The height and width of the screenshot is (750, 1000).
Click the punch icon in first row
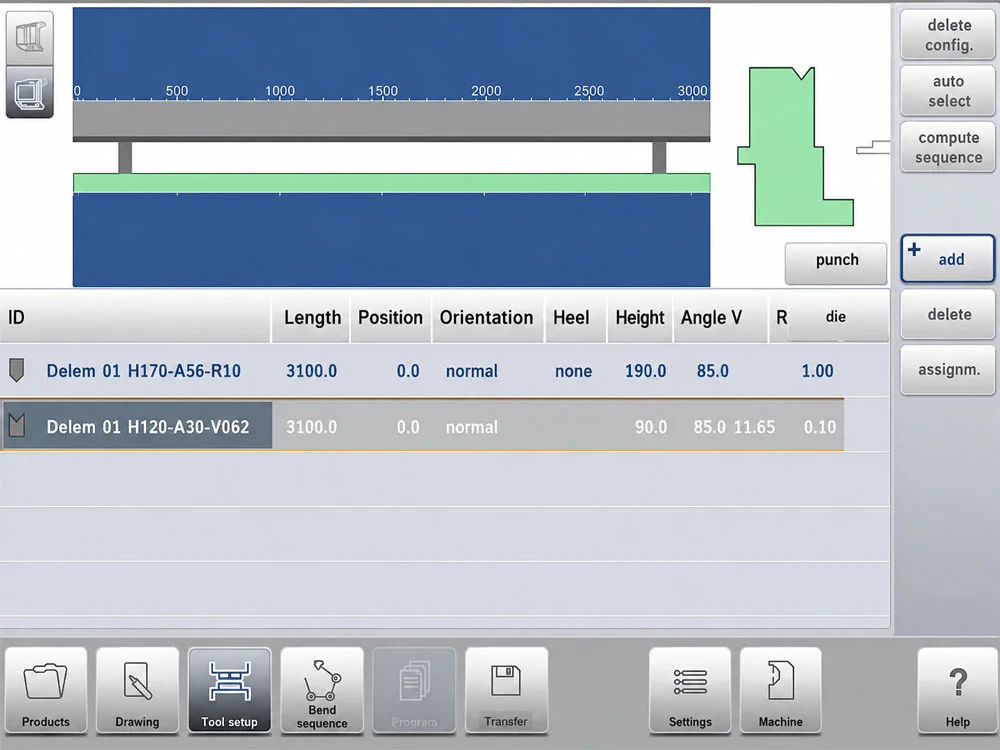pos(17,370)
